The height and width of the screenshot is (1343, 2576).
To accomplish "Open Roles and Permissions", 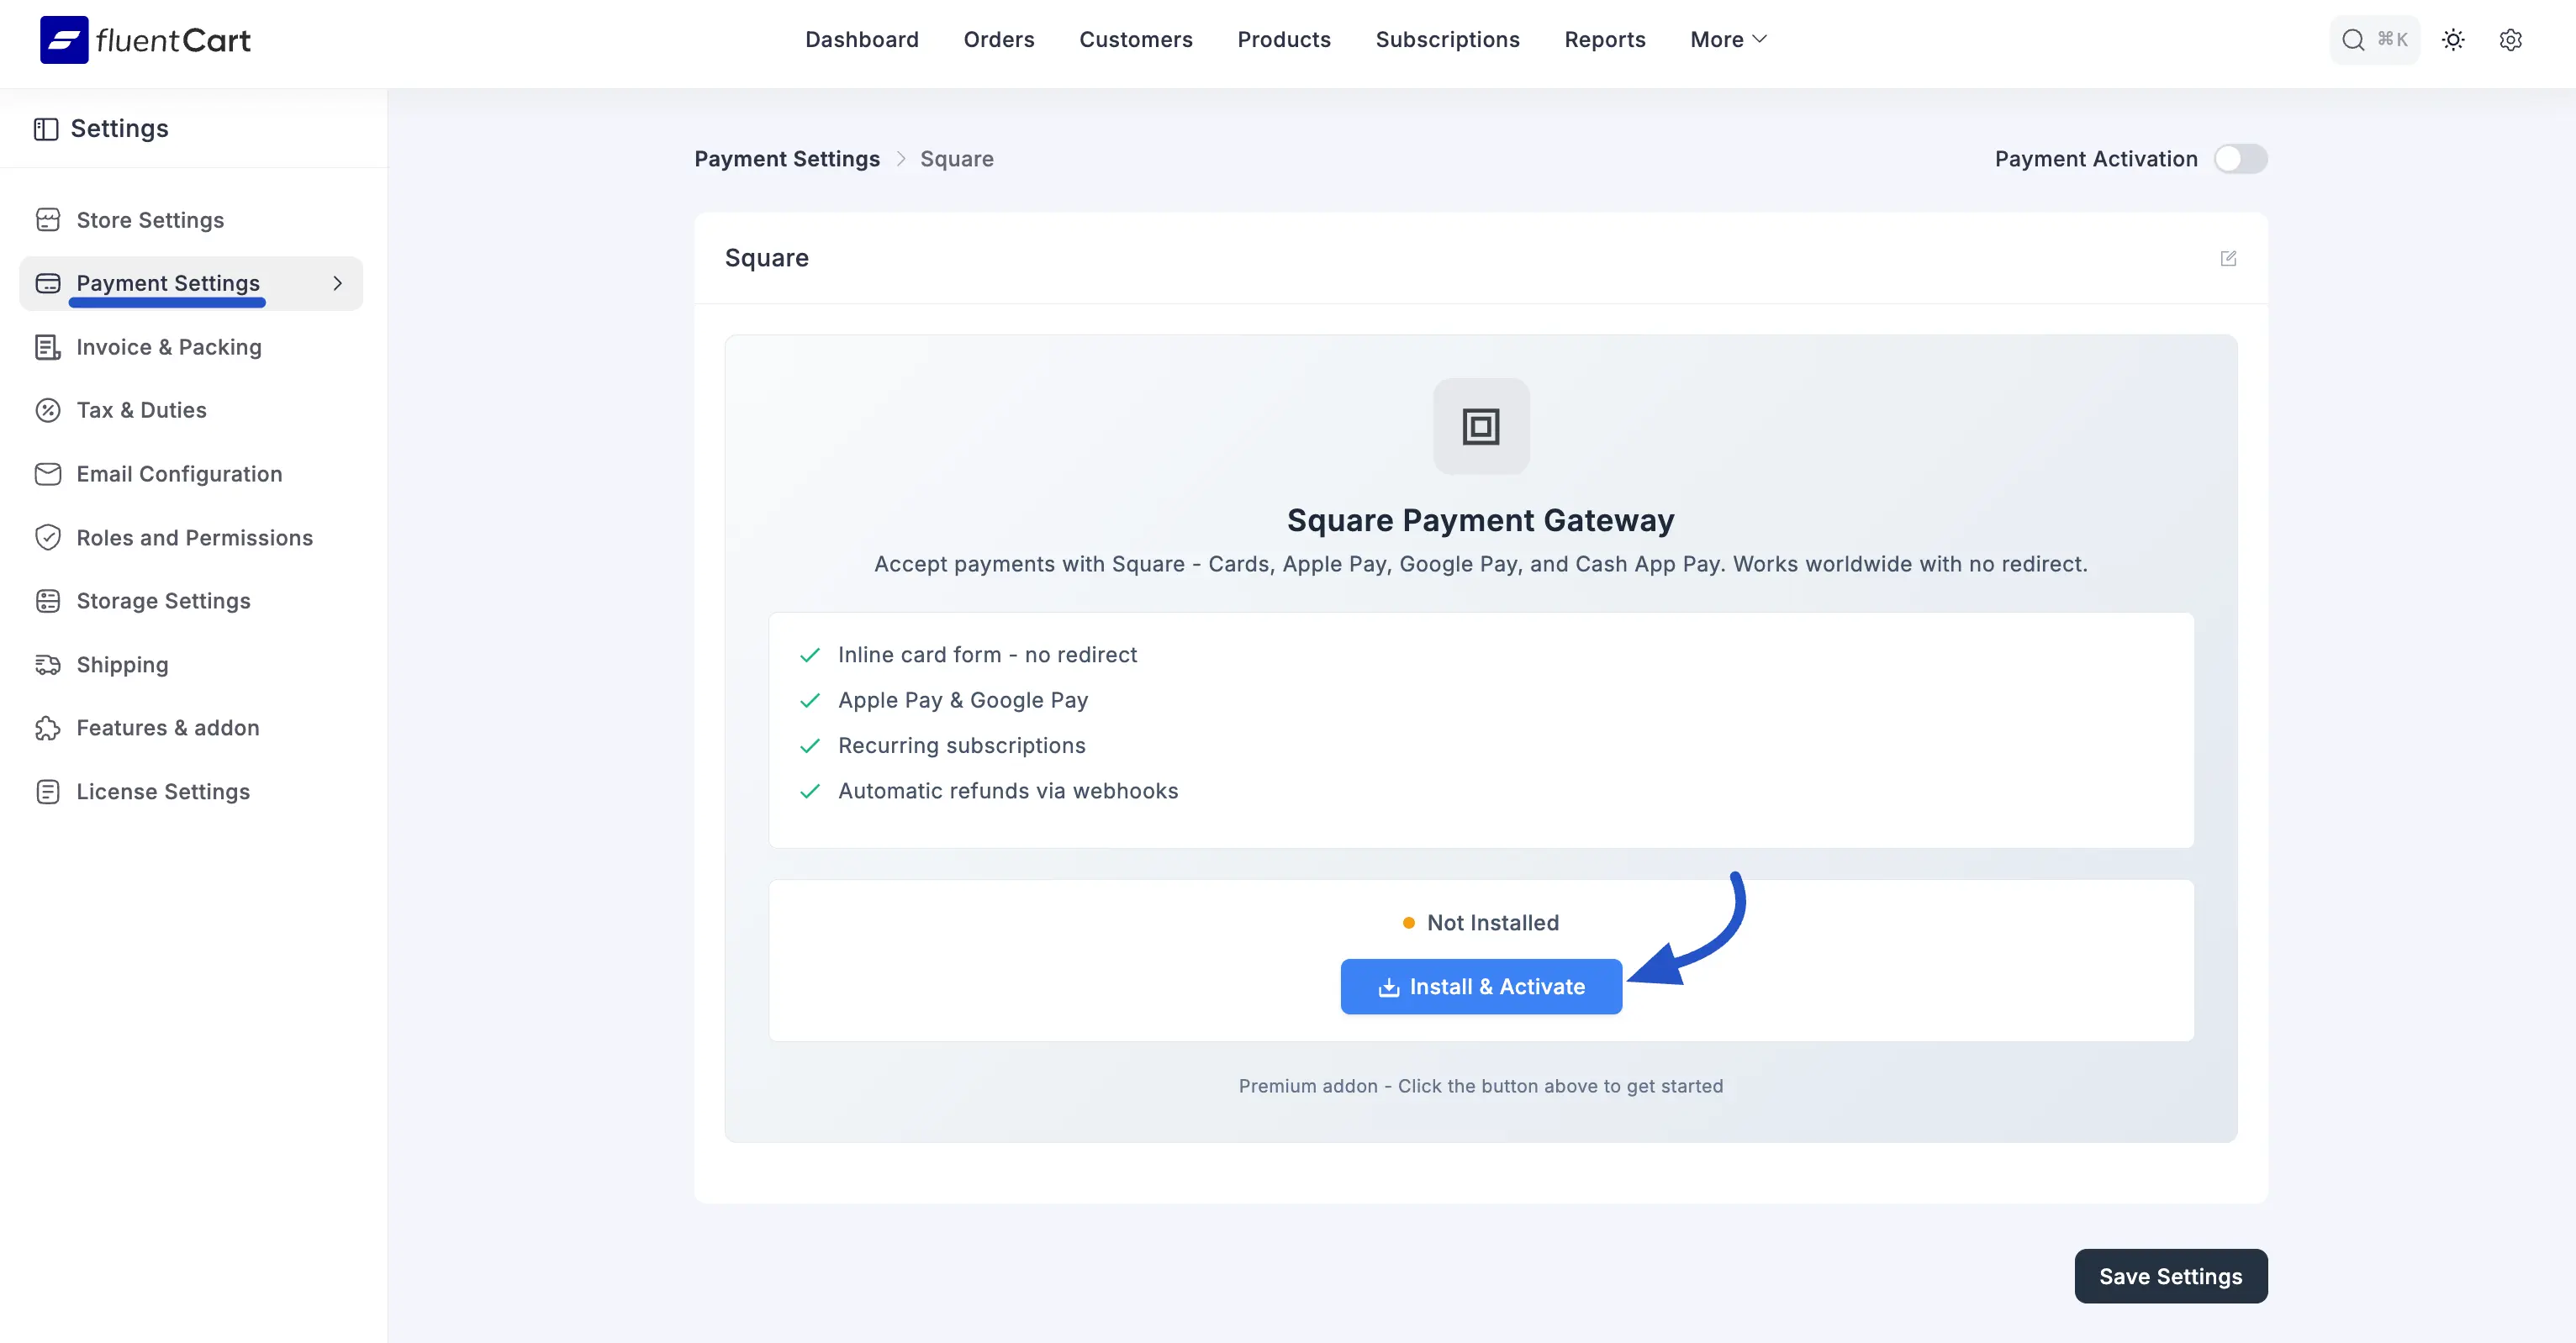I will click(191, 537).
